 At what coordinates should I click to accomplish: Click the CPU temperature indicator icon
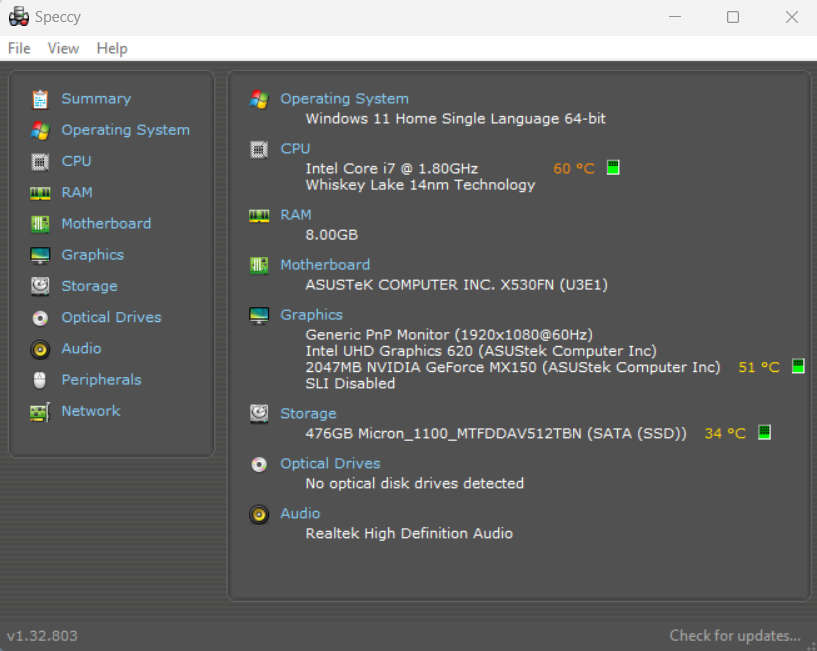(613, 168)
